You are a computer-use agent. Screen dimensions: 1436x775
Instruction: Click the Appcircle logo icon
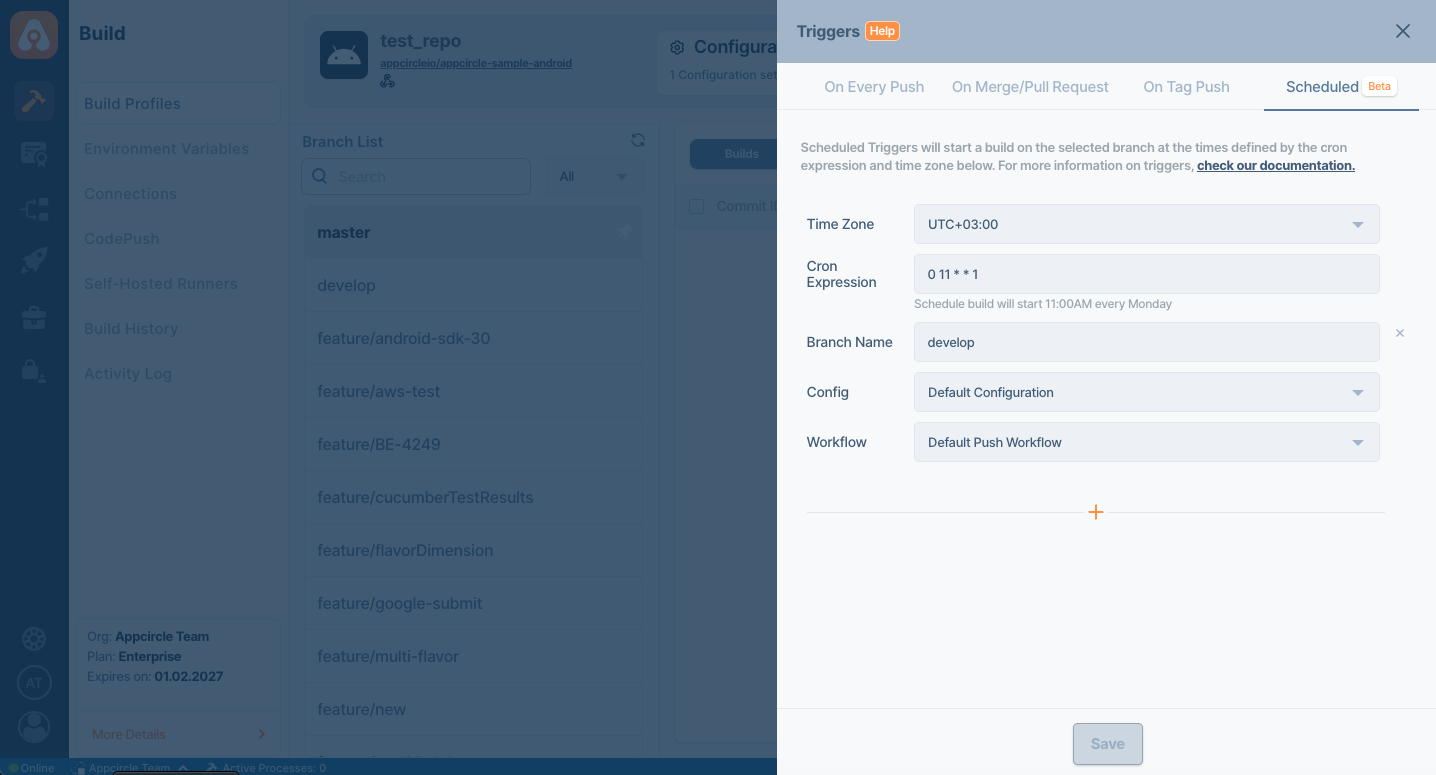tap(34, 33)
